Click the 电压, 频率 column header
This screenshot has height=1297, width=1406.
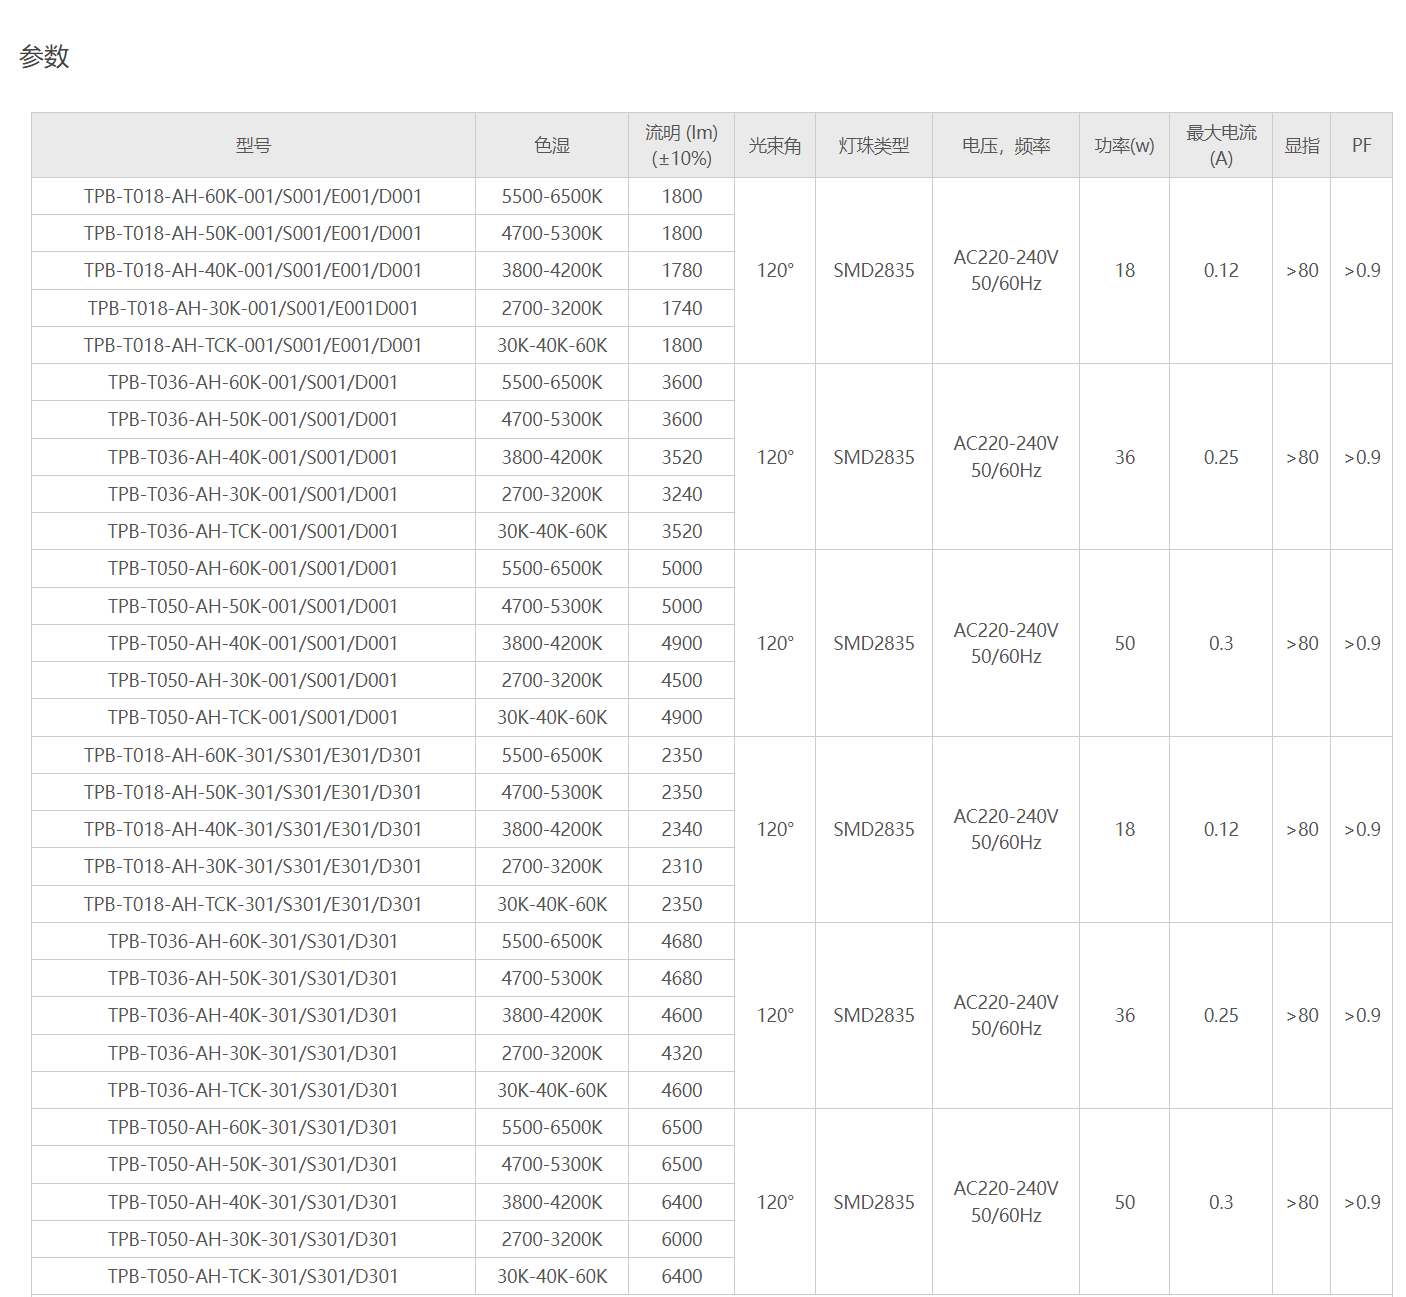coord(1006,146)
